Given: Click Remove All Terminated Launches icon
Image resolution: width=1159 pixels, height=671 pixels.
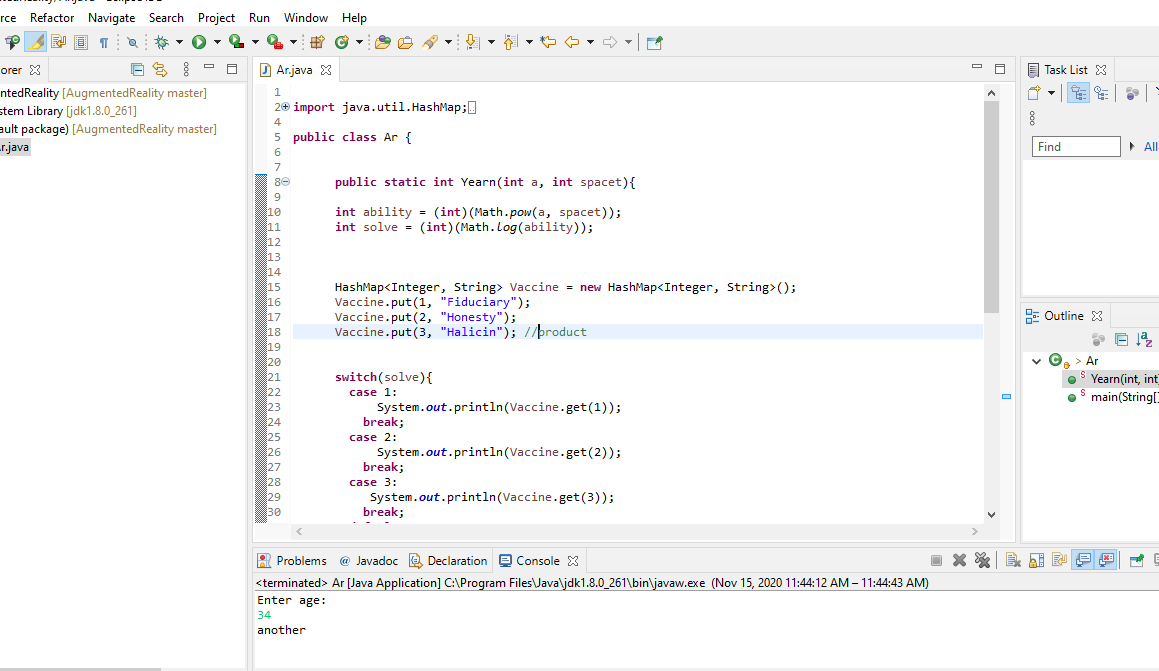Looking at the screenshot, I should click(982, 560).
